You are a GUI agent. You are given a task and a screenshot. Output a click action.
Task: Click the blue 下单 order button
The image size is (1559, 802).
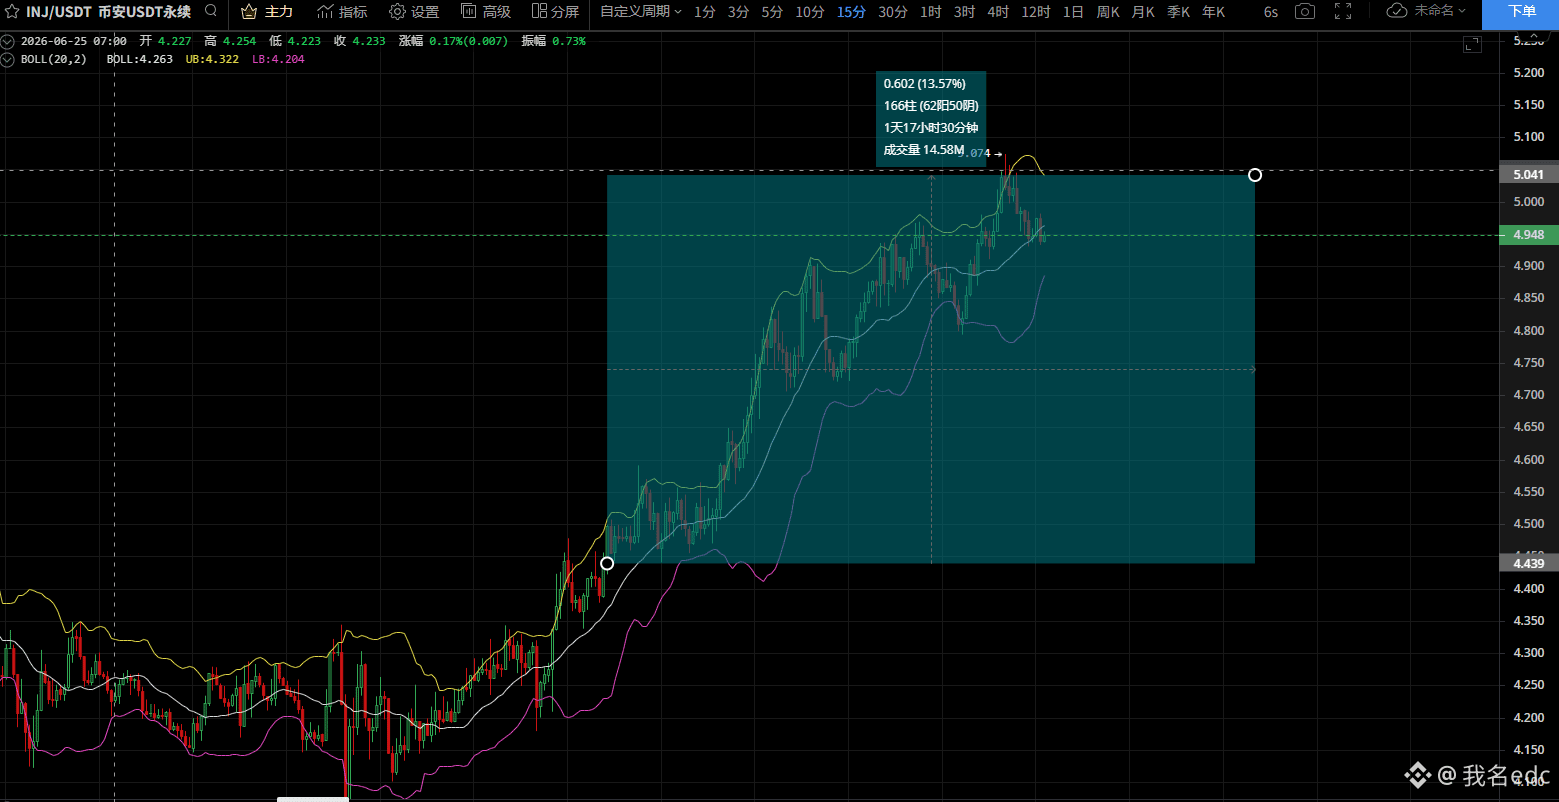[x=1520, y=14]
